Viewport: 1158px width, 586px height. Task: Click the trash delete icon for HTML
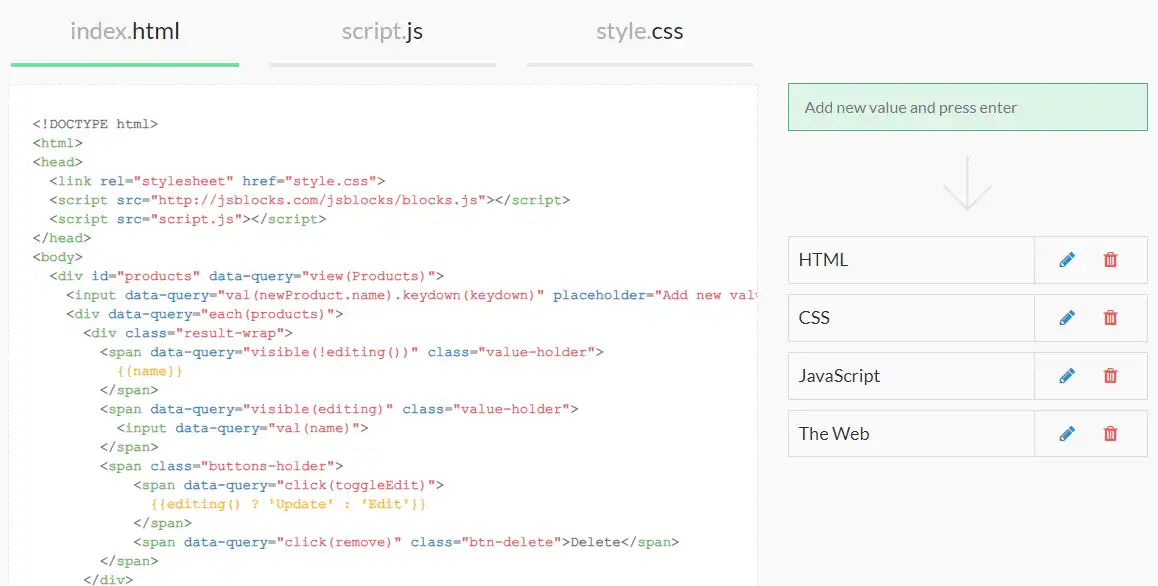tap(1110, 260)
